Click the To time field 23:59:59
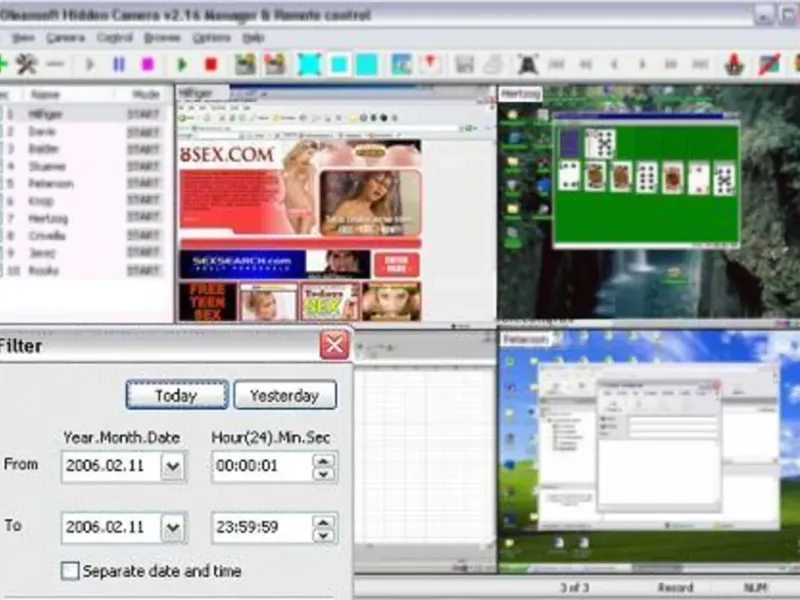 click(x=274, y=527)
